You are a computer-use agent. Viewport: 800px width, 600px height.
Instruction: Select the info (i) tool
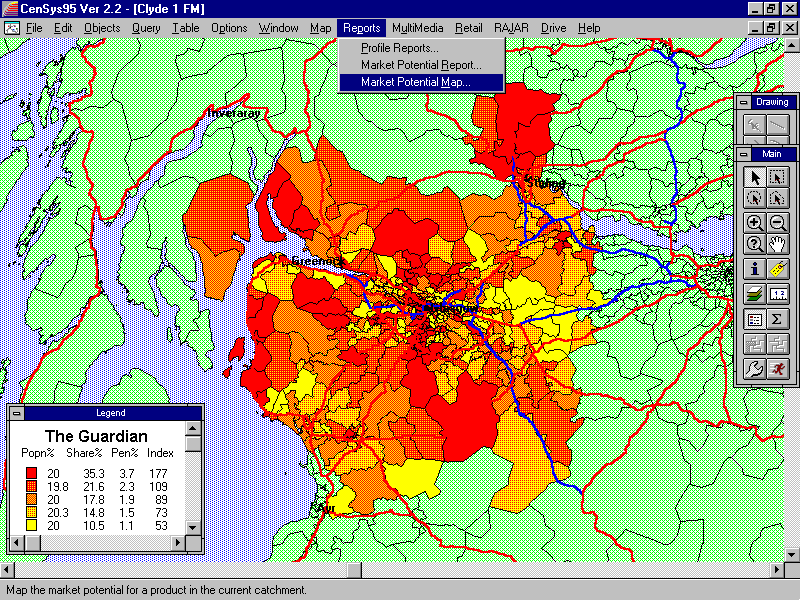tap(755, 269)
